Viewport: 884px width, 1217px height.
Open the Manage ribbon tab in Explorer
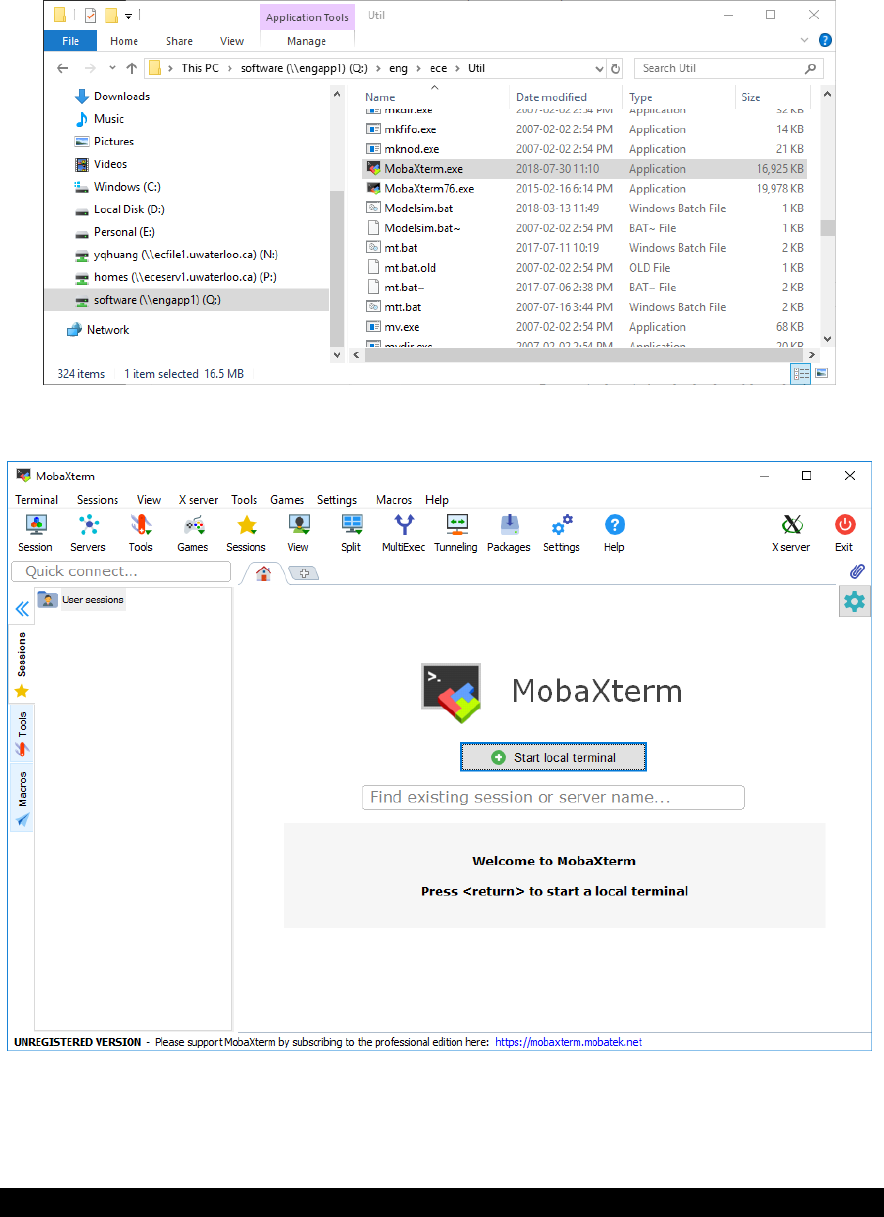pyautogui.click(x=306, y=41)
